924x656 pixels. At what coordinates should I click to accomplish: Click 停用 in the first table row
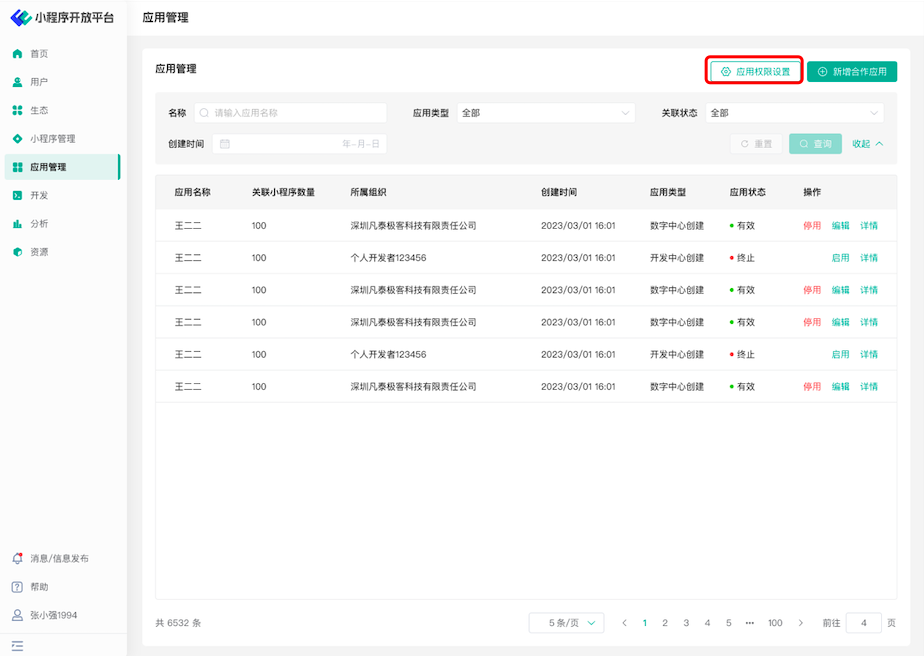(x=811, y=226)
